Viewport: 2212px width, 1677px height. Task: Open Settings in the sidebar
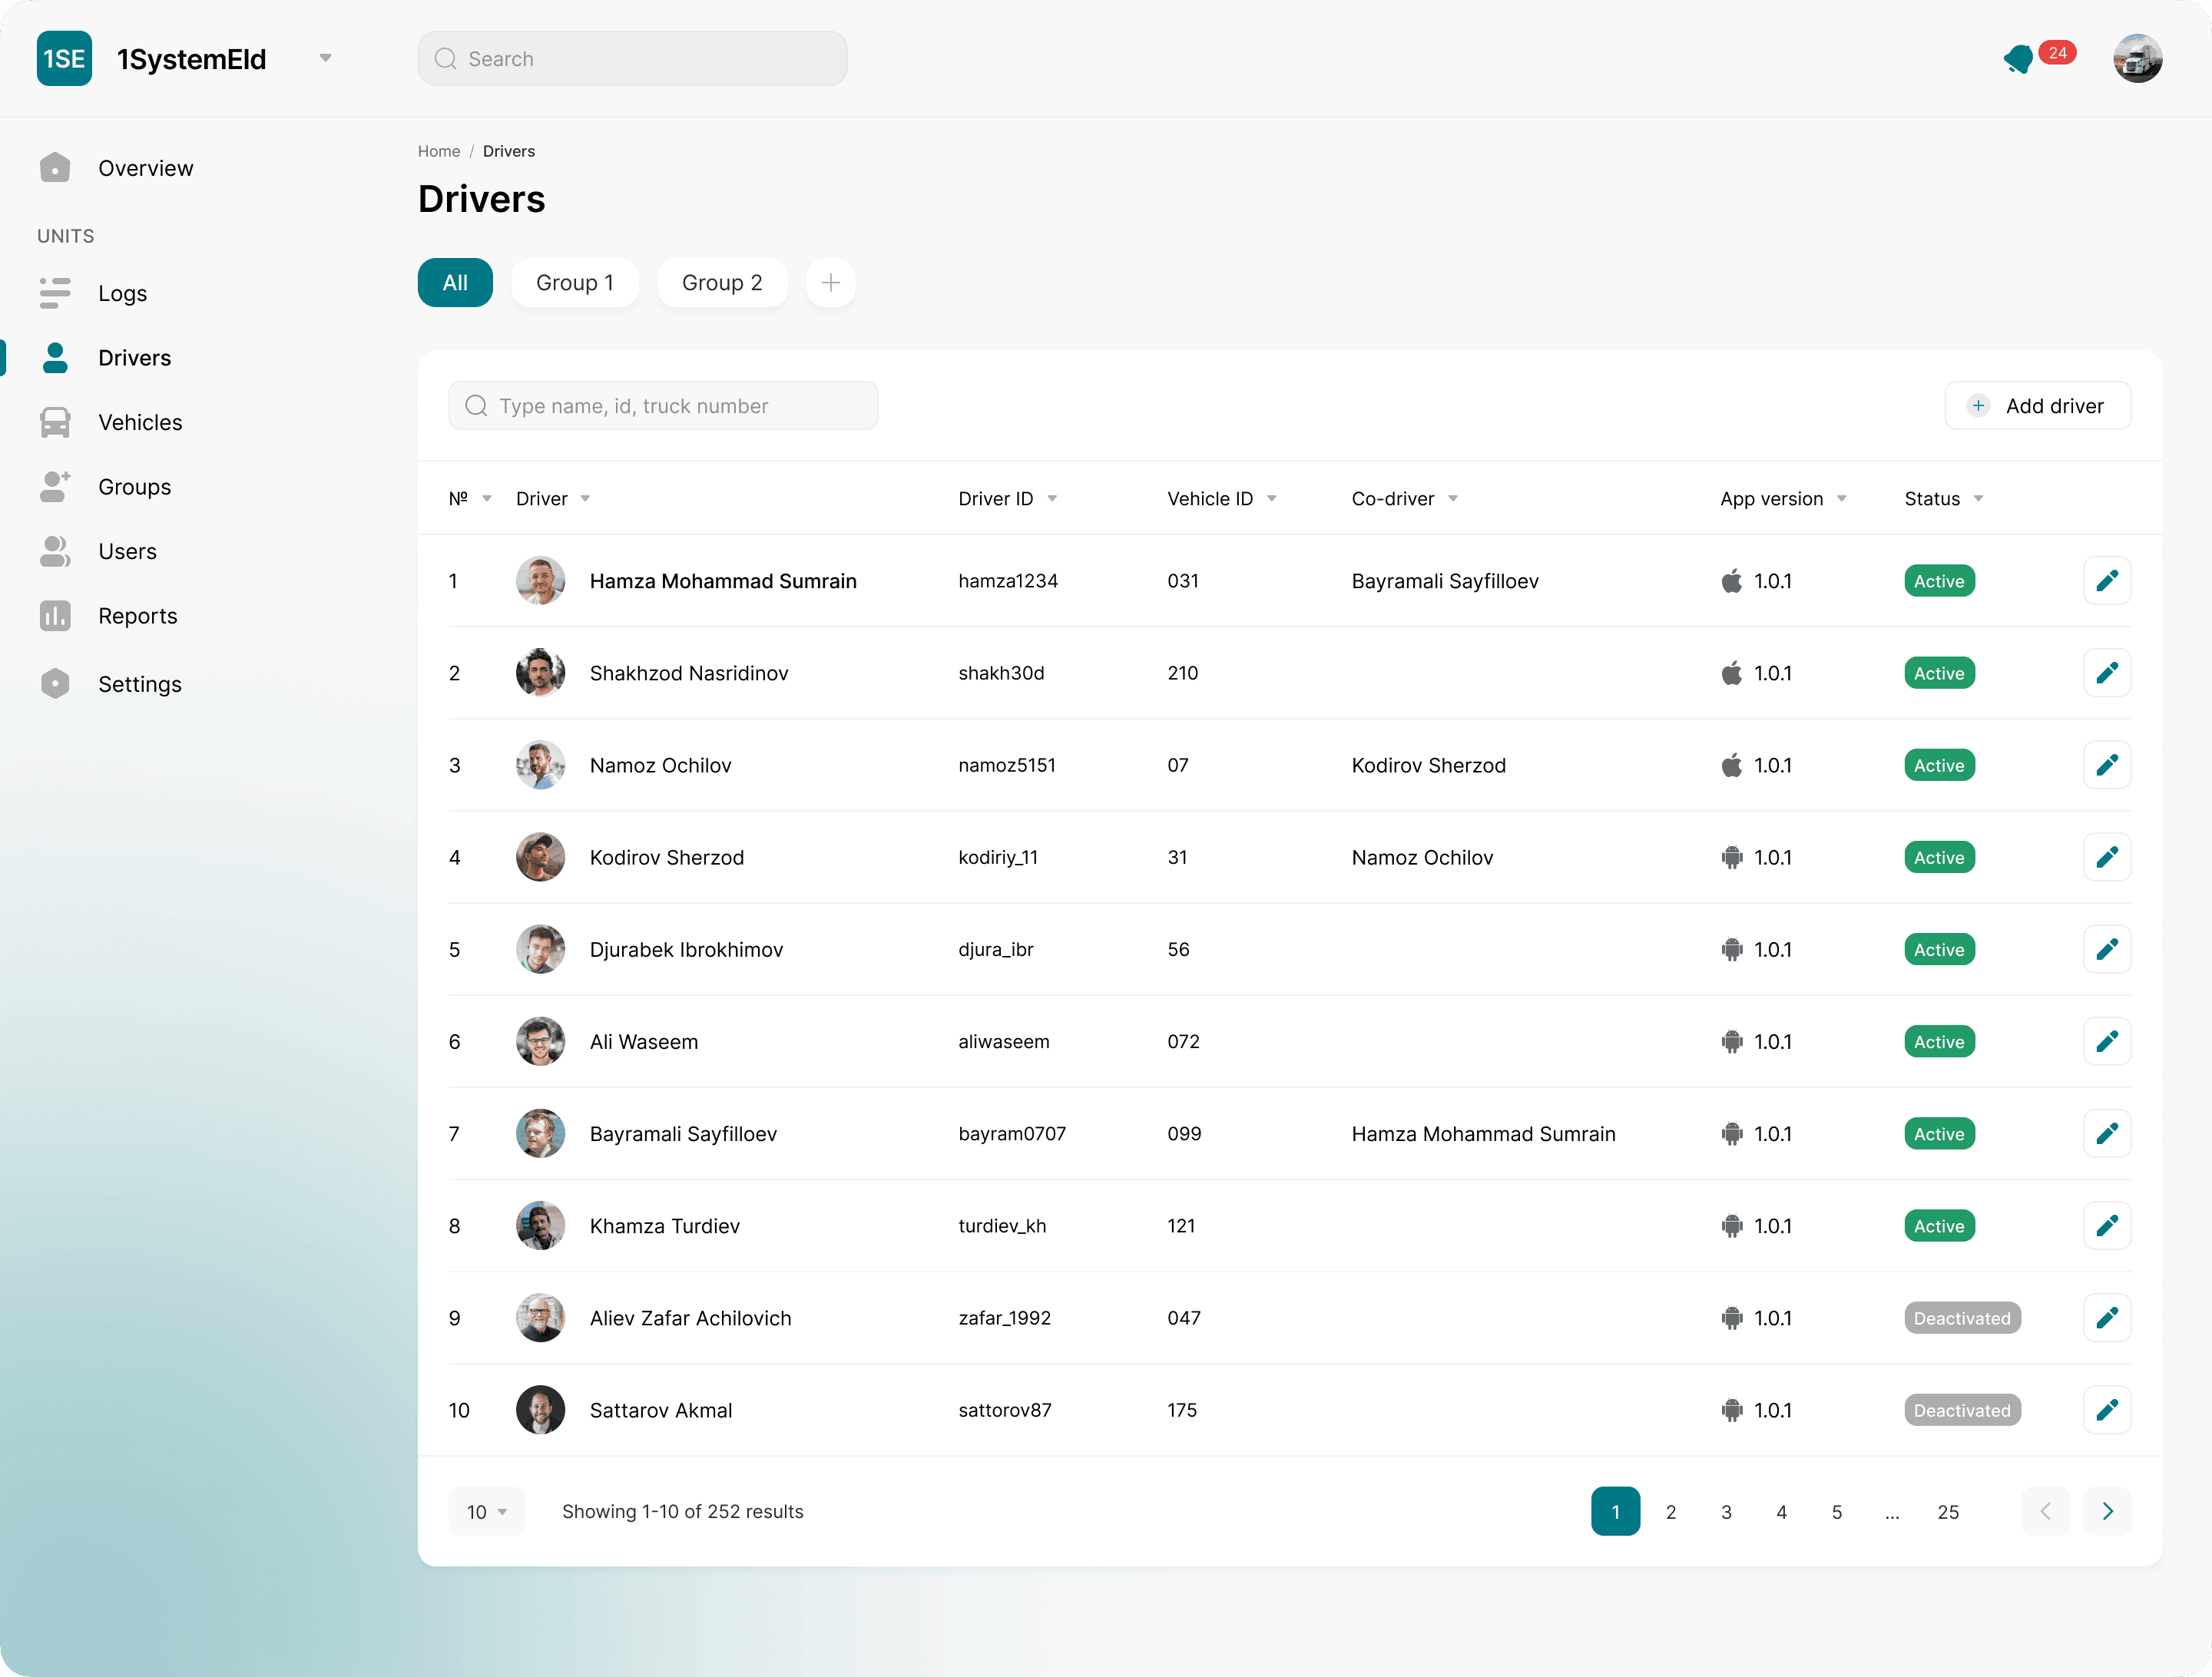[x=139, y=684]
